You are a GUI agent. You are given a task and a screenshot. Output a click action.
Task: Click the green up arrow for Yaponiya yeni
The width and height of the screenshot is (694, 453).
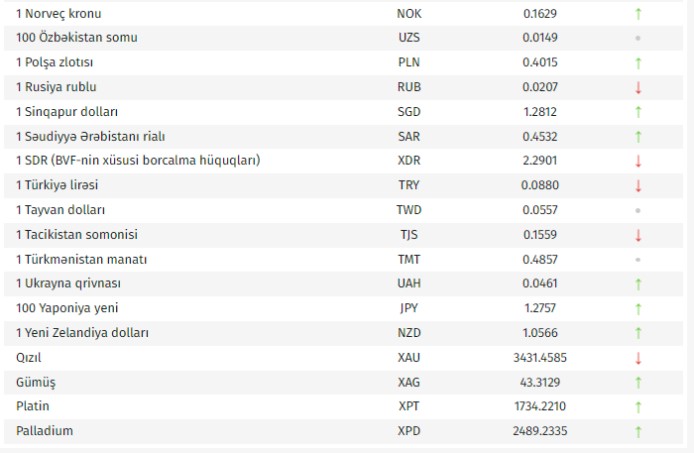tap(637, 309)
